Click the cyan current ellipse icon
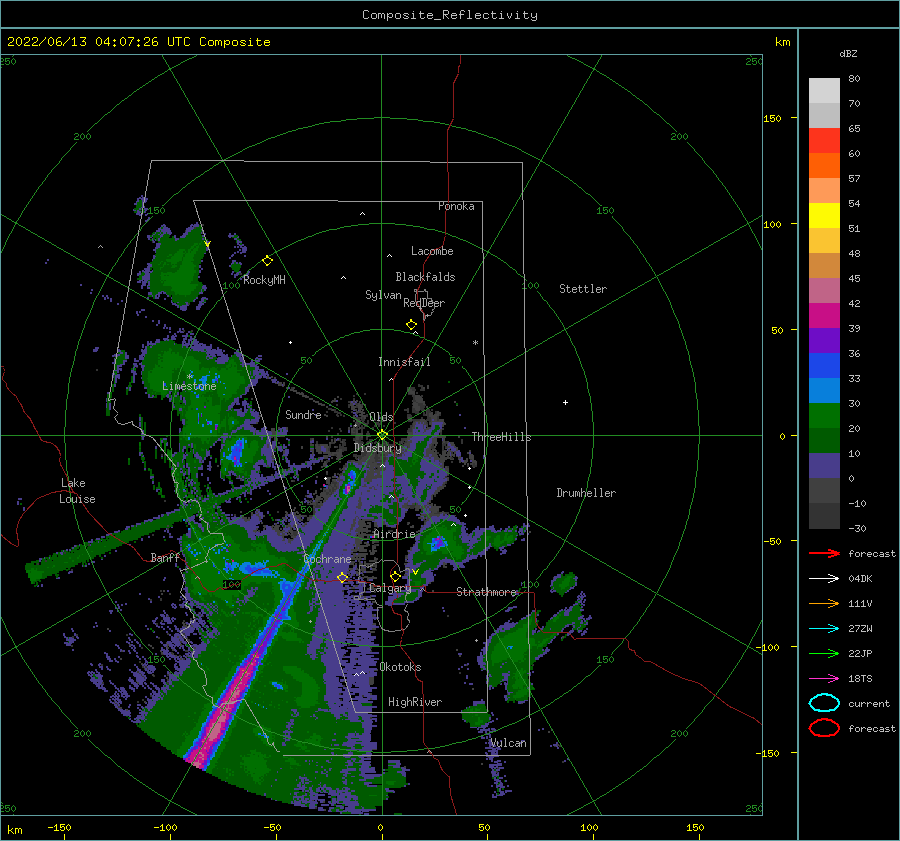The width and height of the screenshot is (900, 841). (824, 703)
